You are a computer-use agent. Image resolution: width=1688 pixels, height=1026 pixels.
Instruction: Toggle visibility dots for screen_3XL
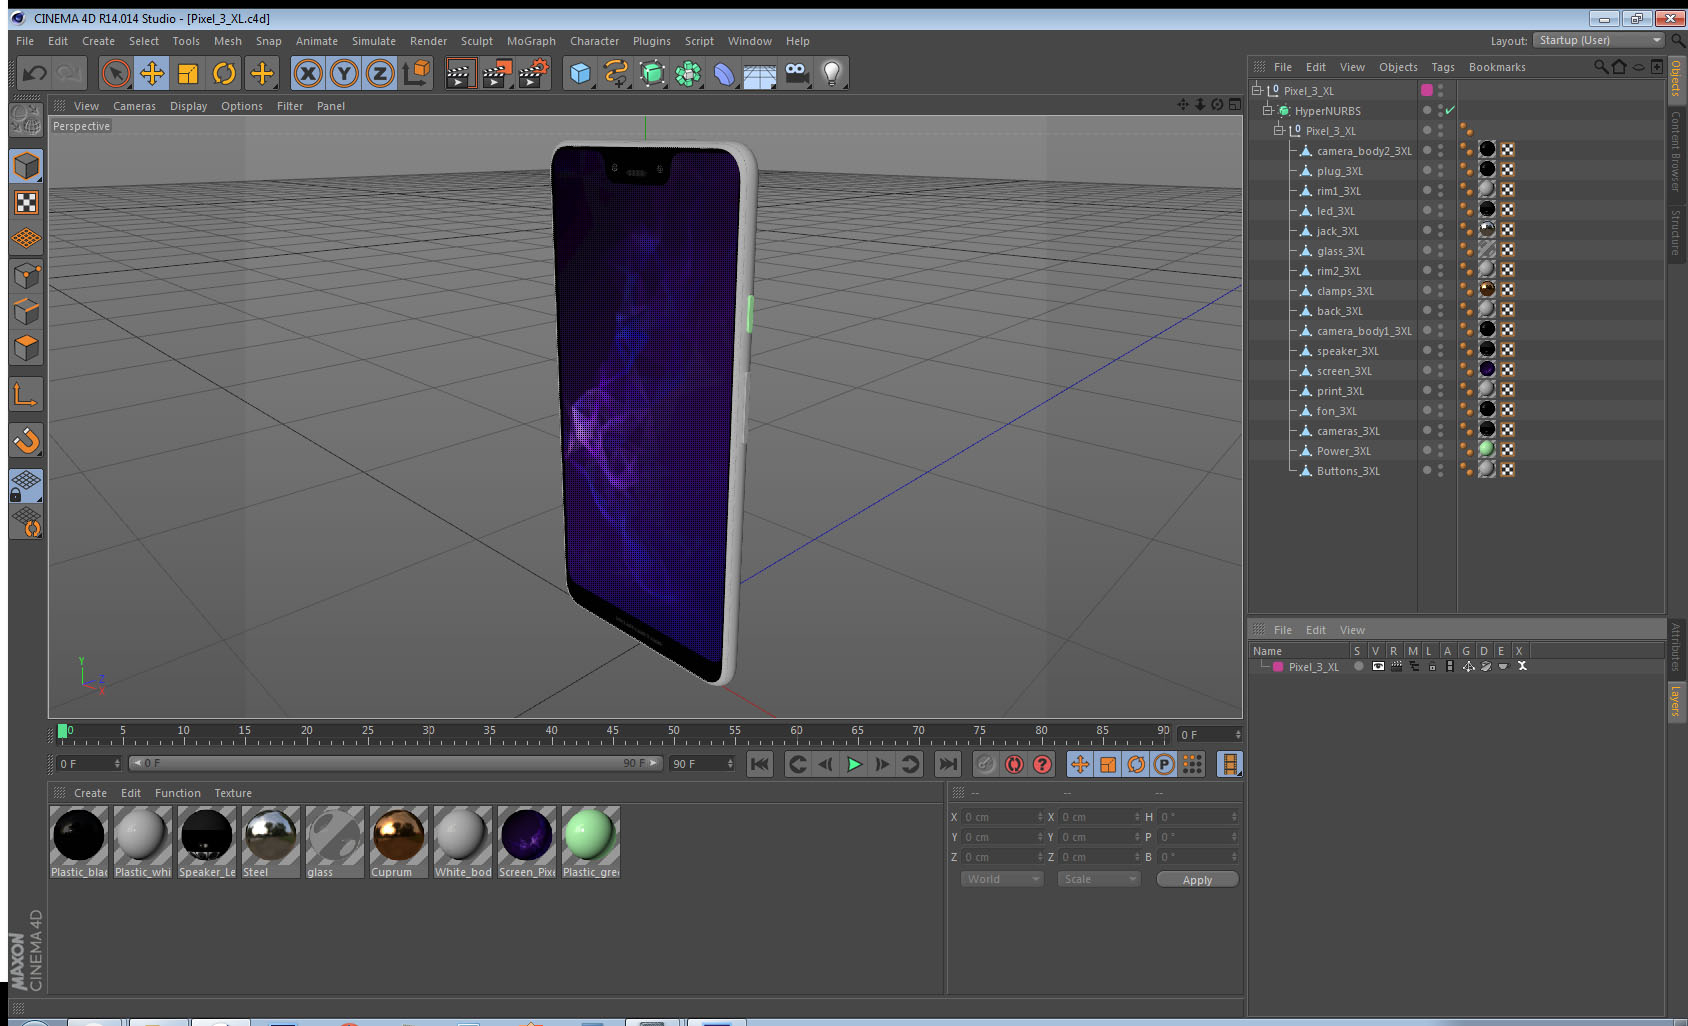[1440, 370]
